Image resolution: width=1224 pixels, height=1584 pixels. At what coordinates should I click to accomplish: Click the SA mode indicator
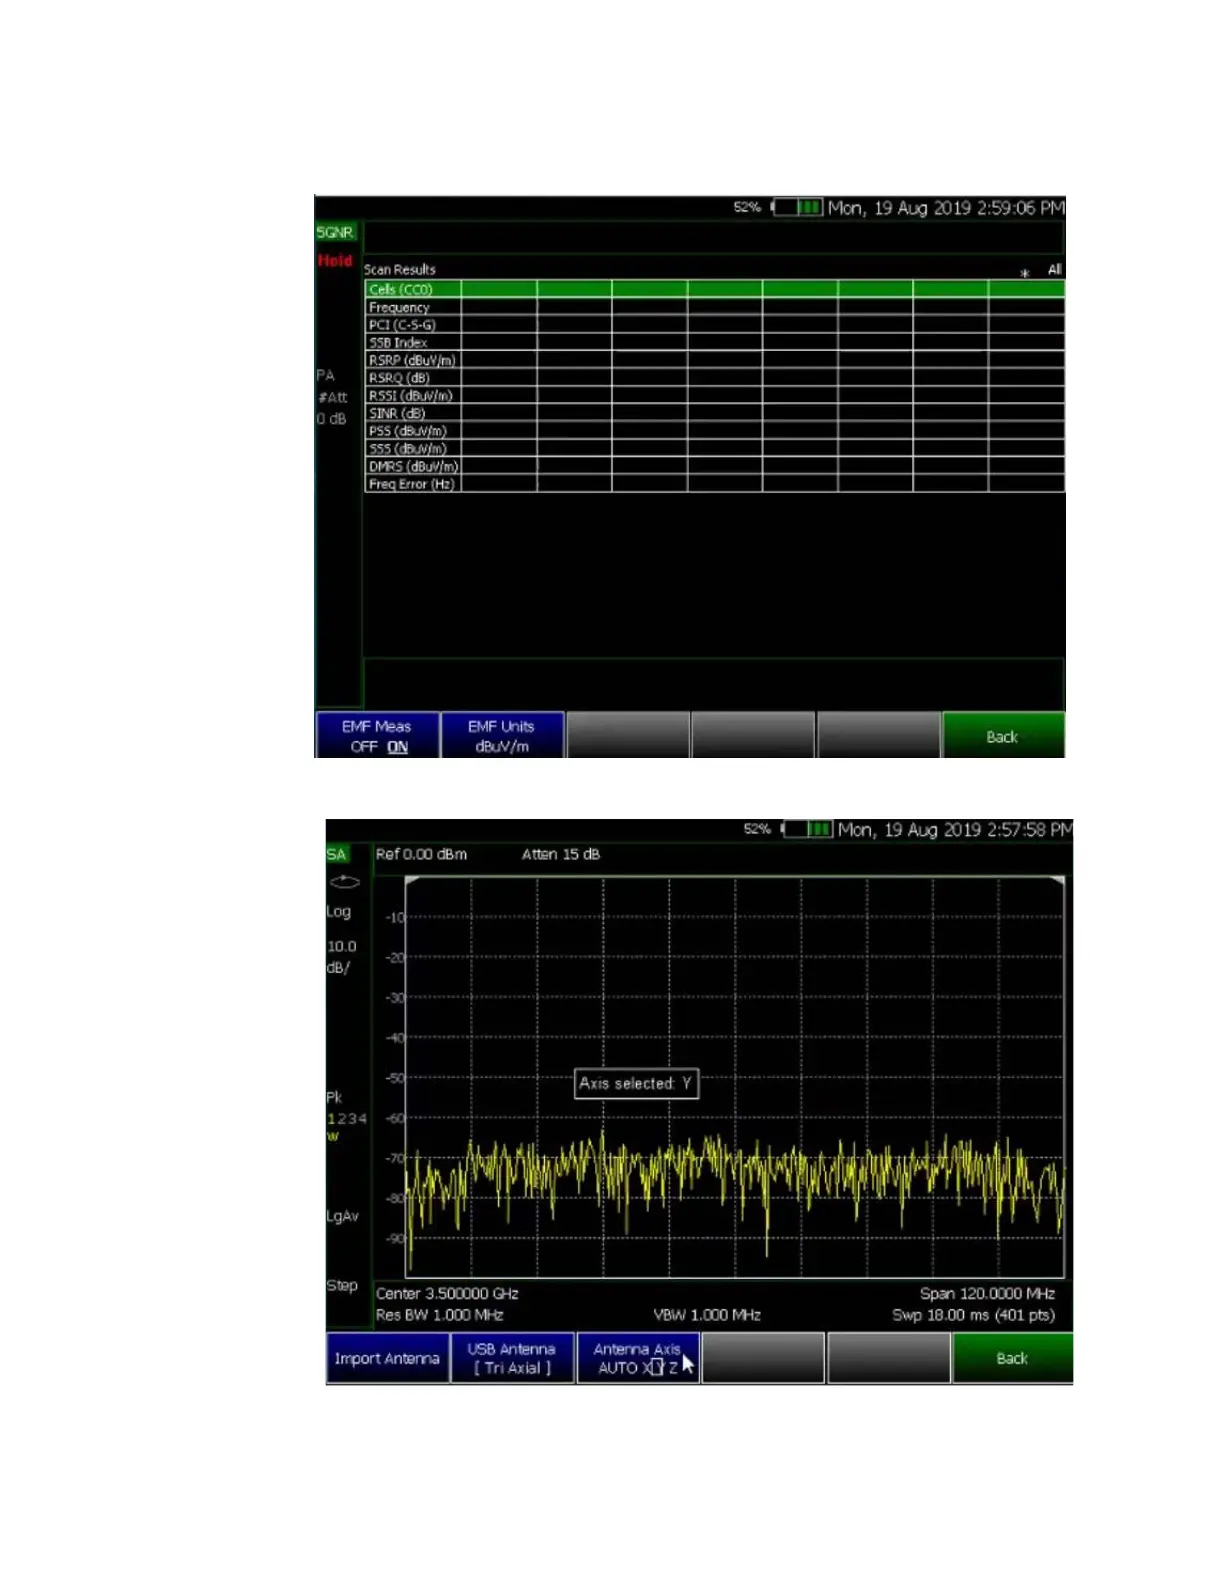point(336,855)
